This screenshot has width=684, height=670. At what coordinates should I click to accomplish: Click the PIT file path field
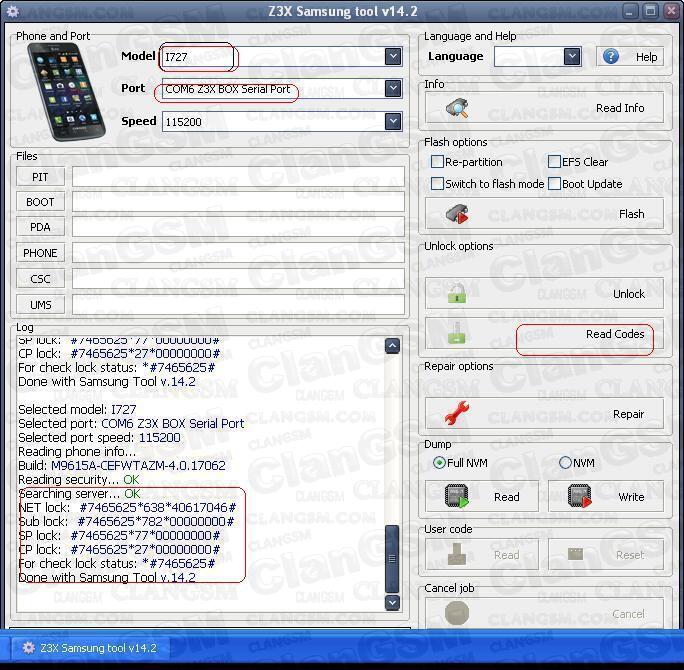tap(238, 177)
